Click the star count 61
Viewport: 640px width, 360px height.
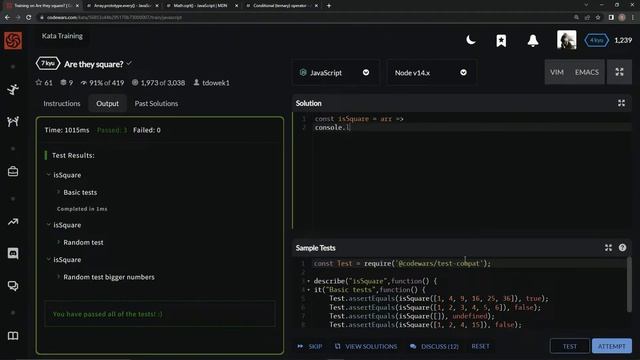pos(44,83)
